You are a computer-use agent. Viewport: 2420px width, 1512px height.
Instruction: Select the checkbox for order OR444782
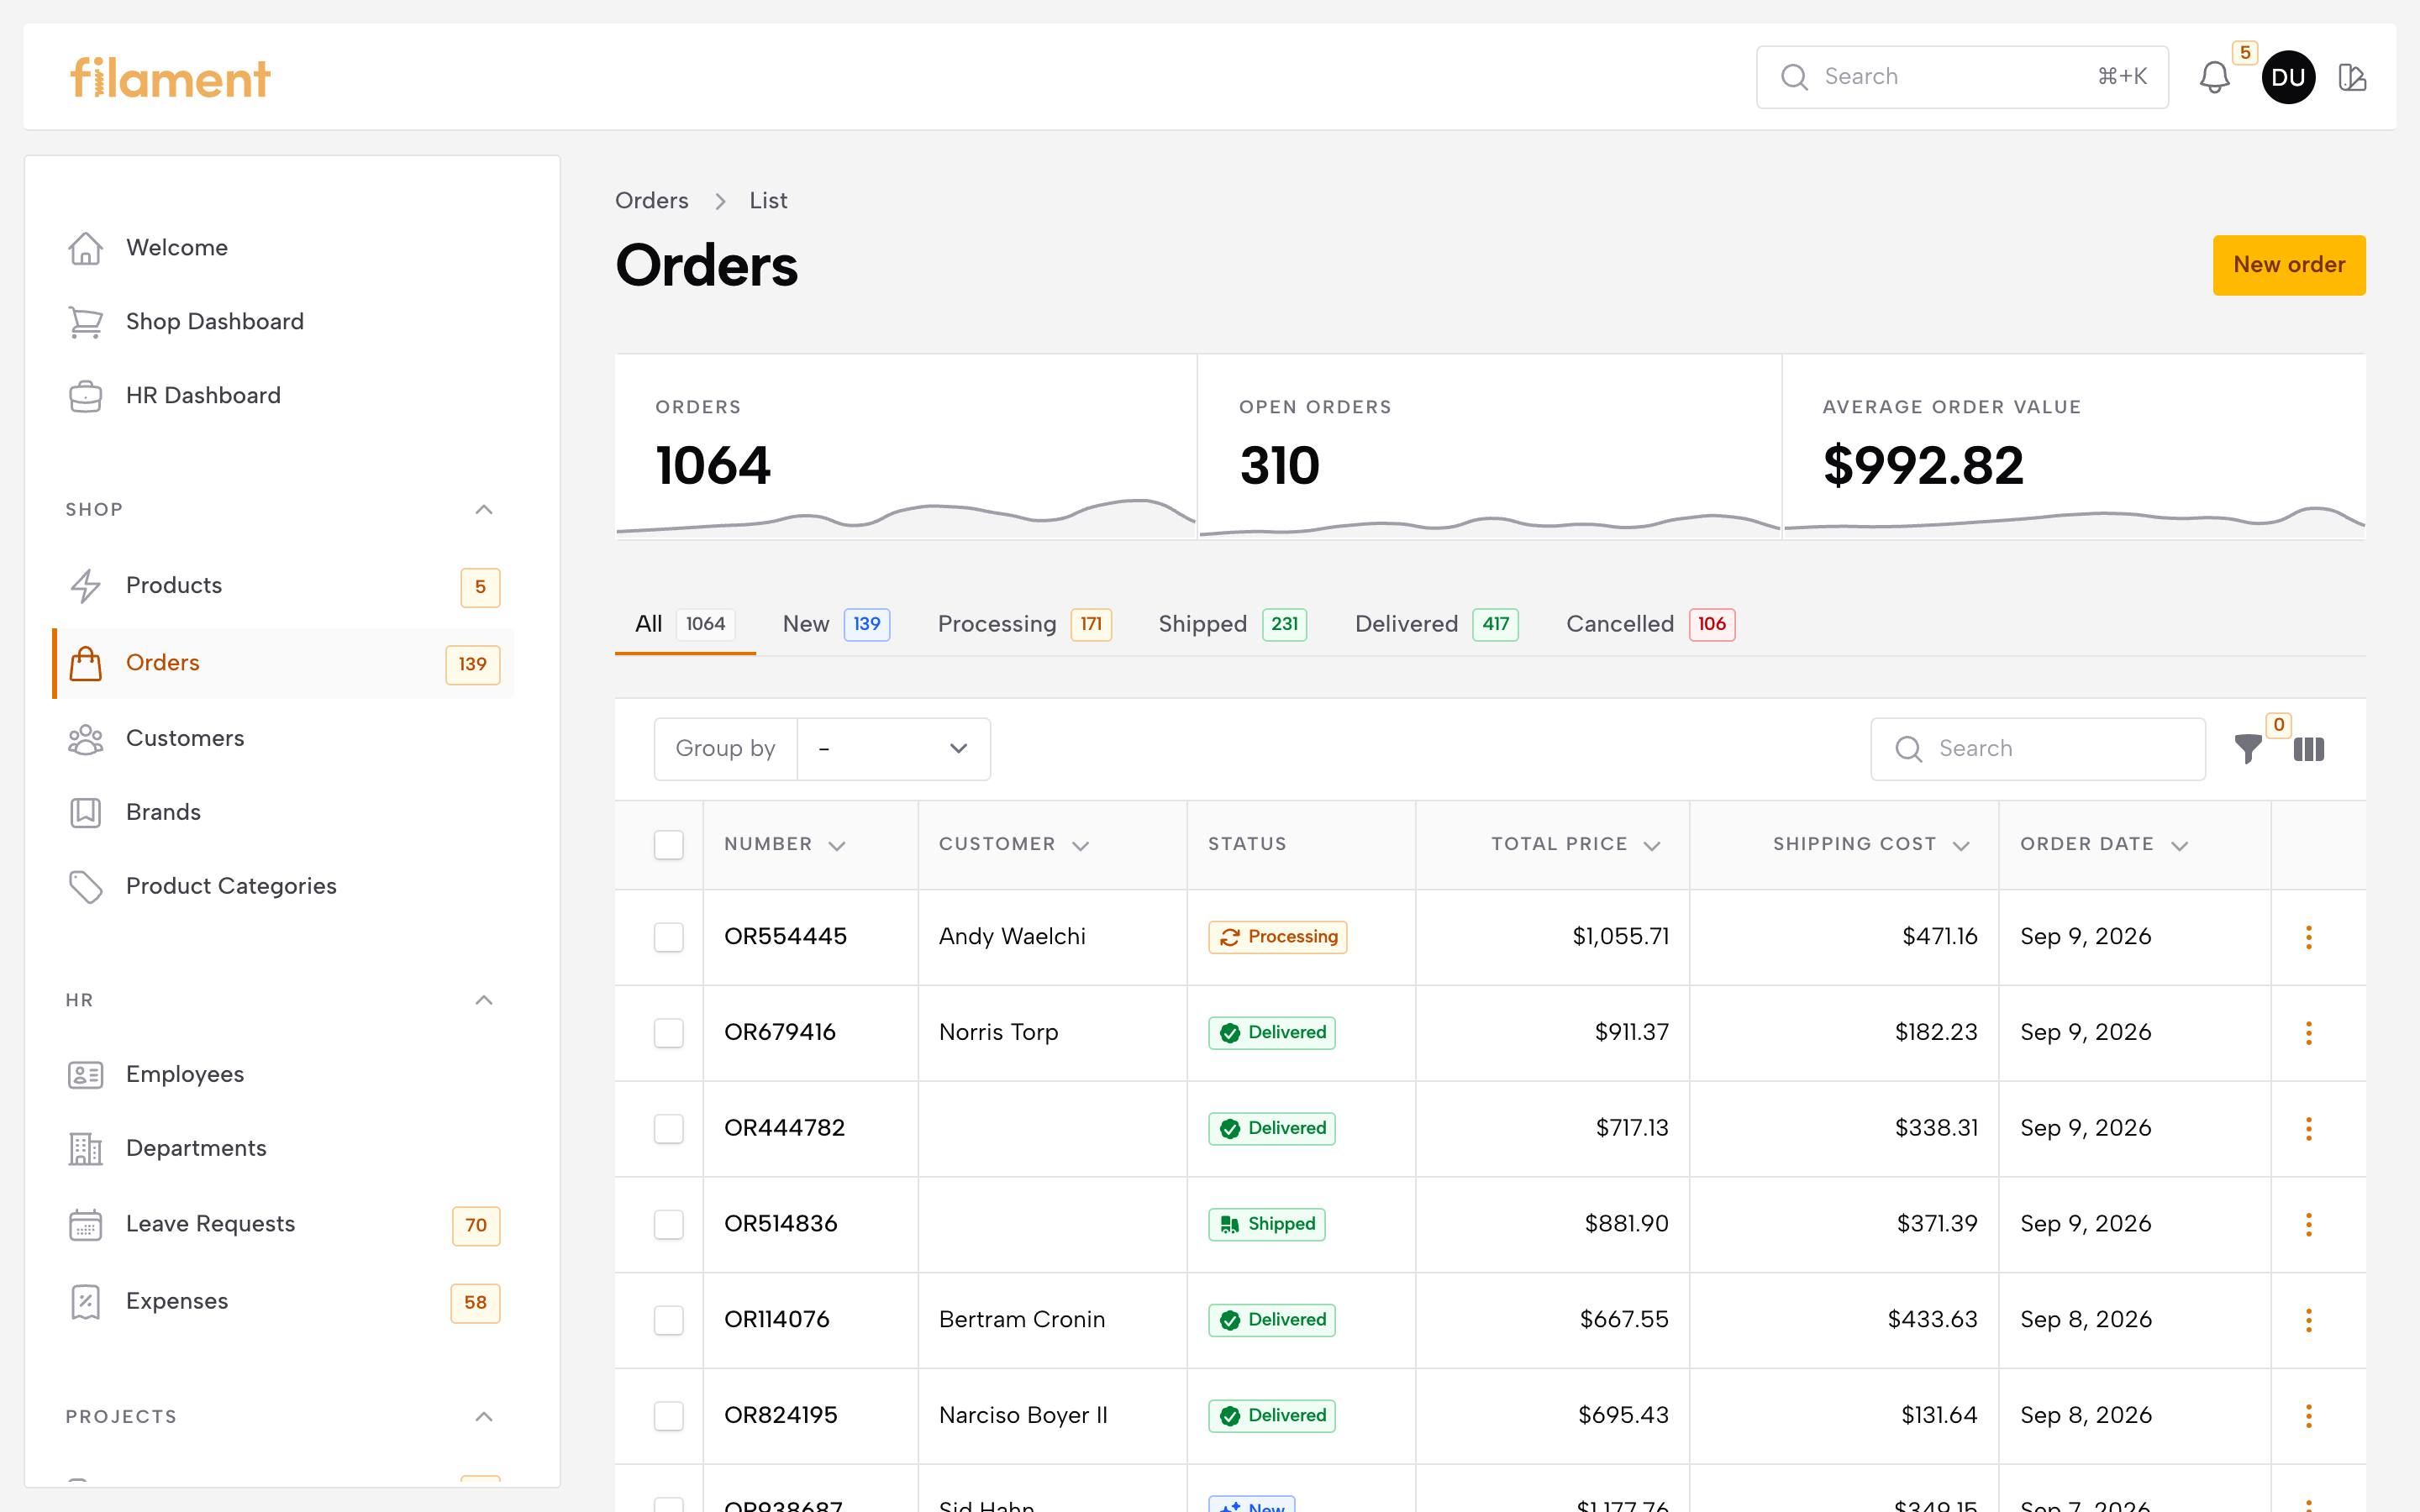pos(668,1129)
